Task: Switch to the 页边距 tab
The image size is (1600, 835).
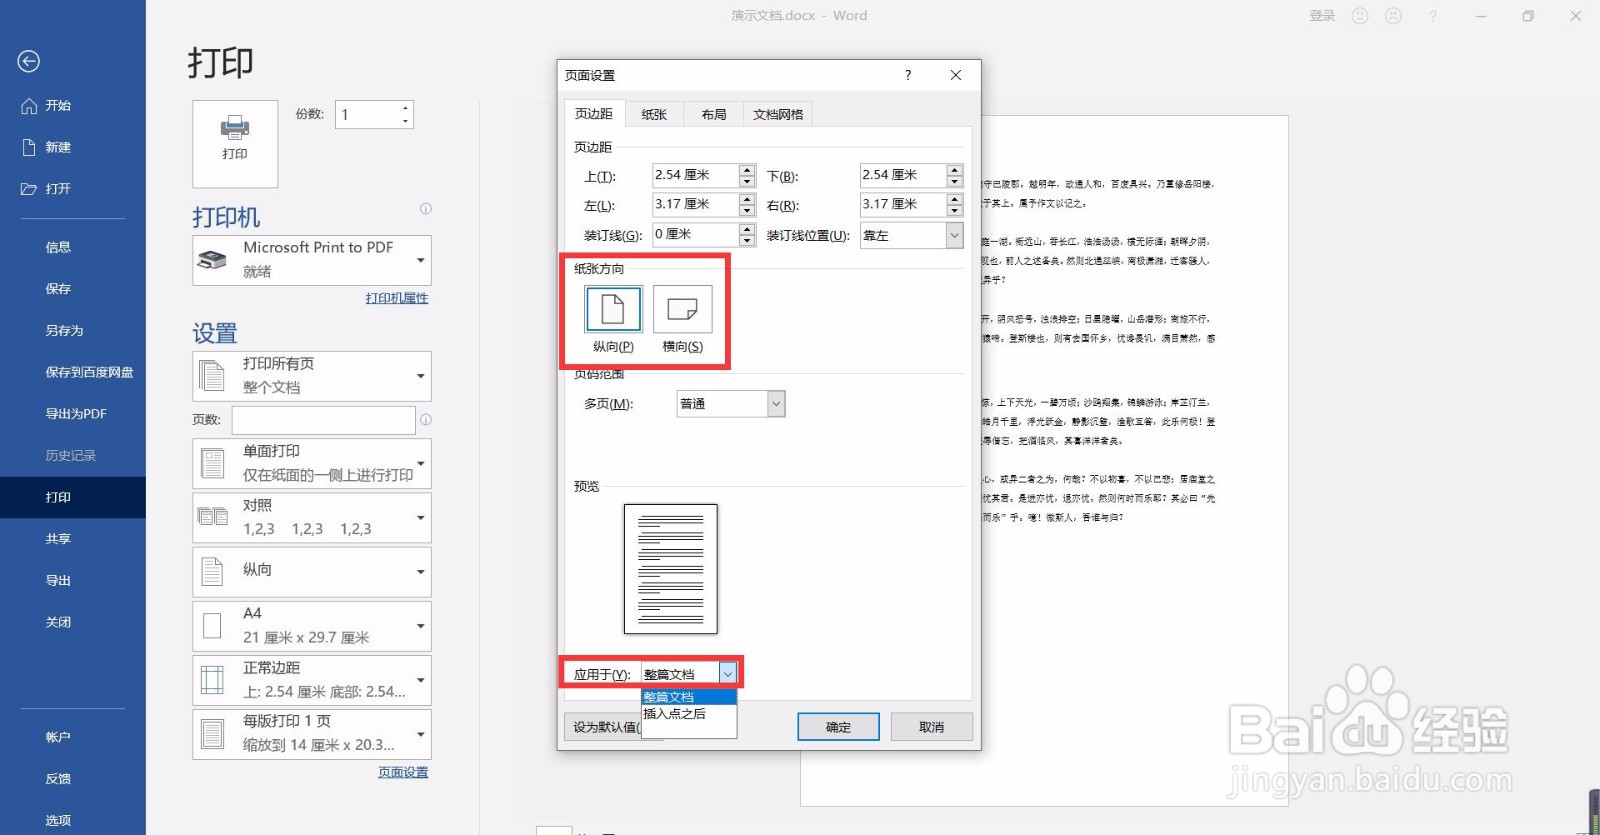Action: click(594, 114)
